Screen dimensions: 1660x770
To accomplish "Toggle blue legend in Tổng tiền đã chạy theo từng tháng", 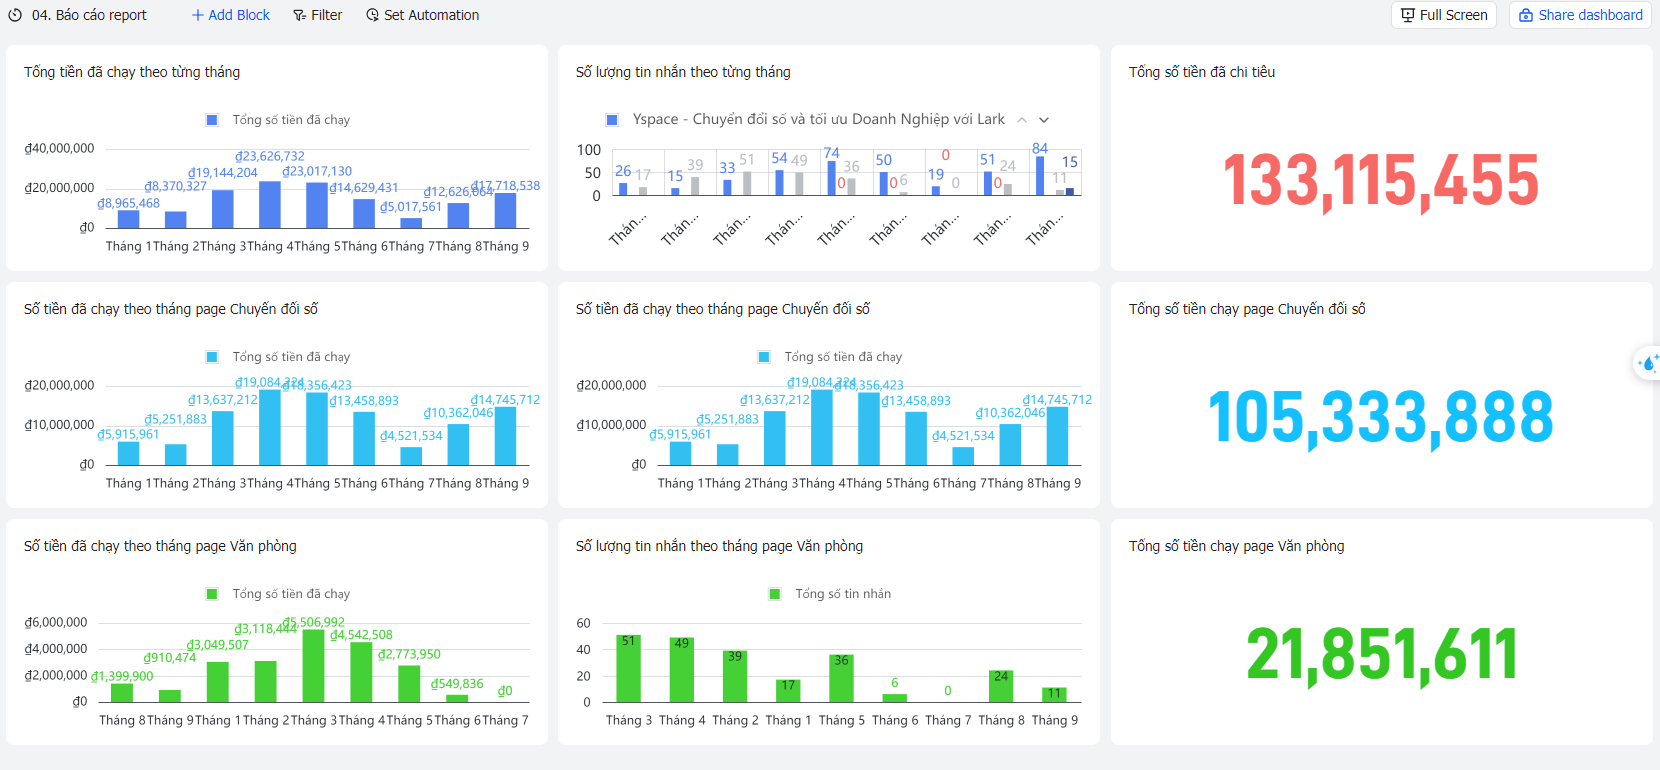I will pos(212,120).
